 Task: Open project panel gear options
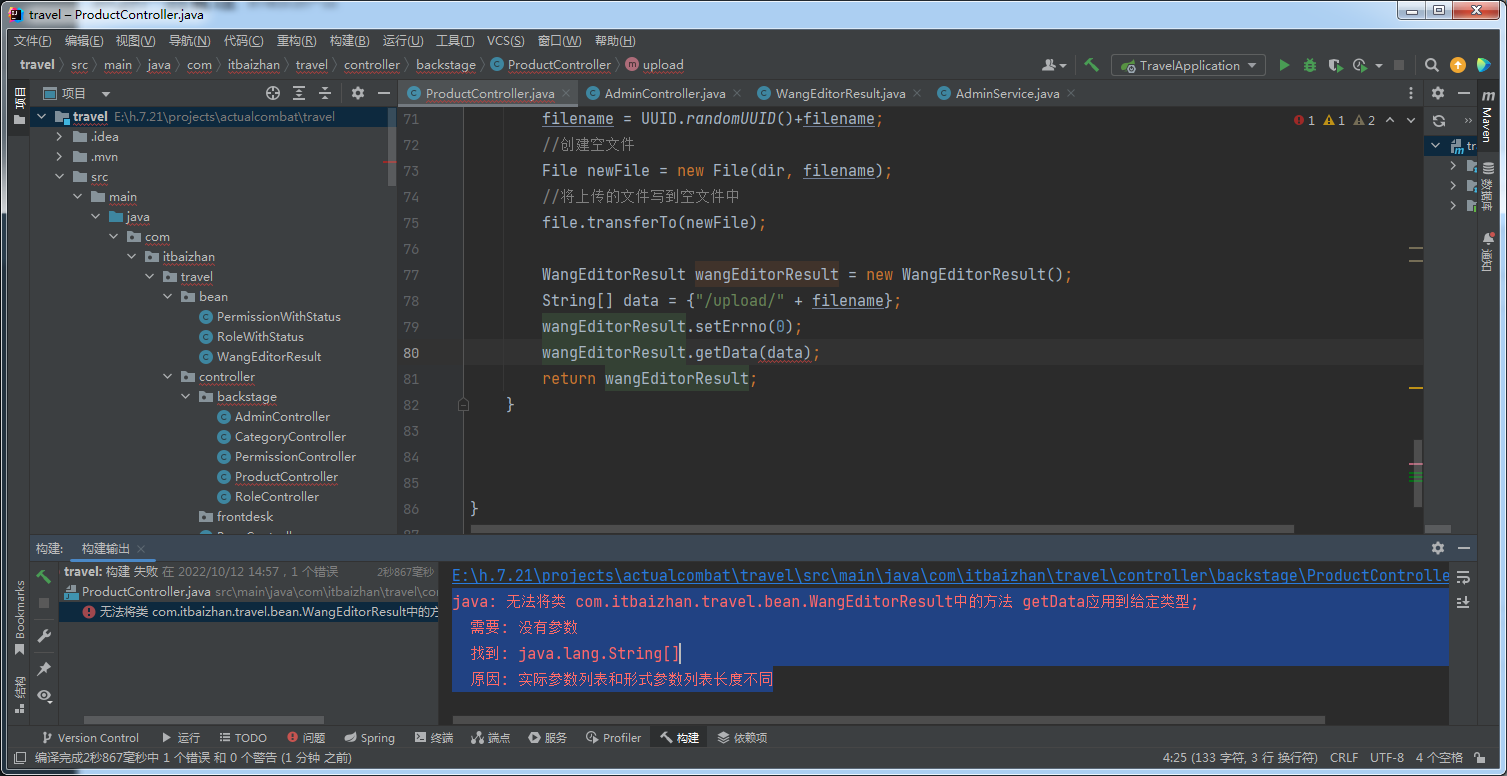pos(358,93)
